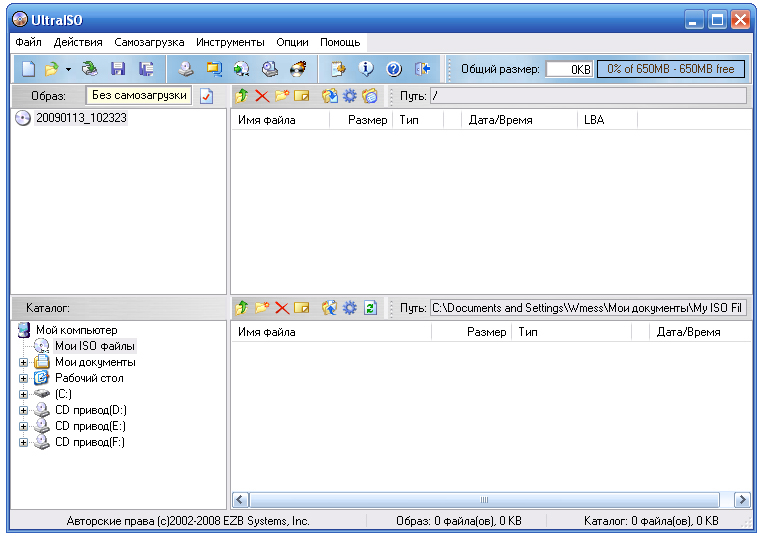Expand the CD привод(D:) tree node
Image resolution: width=771 pixels, height=540 pixels.
pos(23,410)
